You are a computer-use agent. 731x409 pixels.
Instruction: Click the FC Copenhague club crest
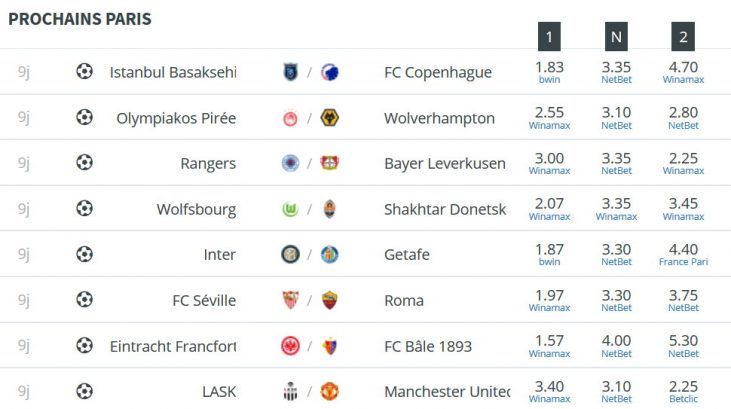click(x=330, y=72)
